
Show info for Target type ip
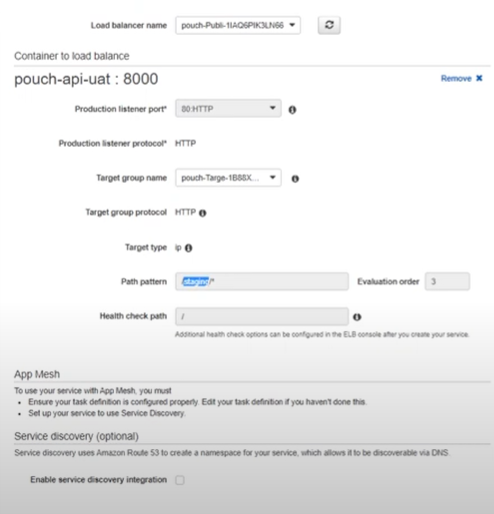point(188,248)
